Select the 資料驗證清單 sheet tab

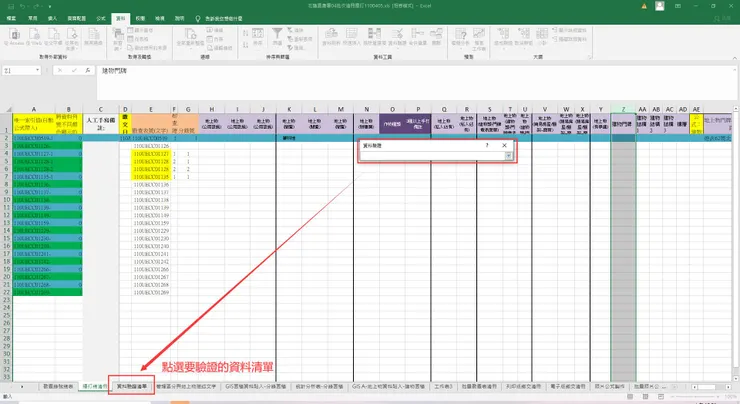132,386
